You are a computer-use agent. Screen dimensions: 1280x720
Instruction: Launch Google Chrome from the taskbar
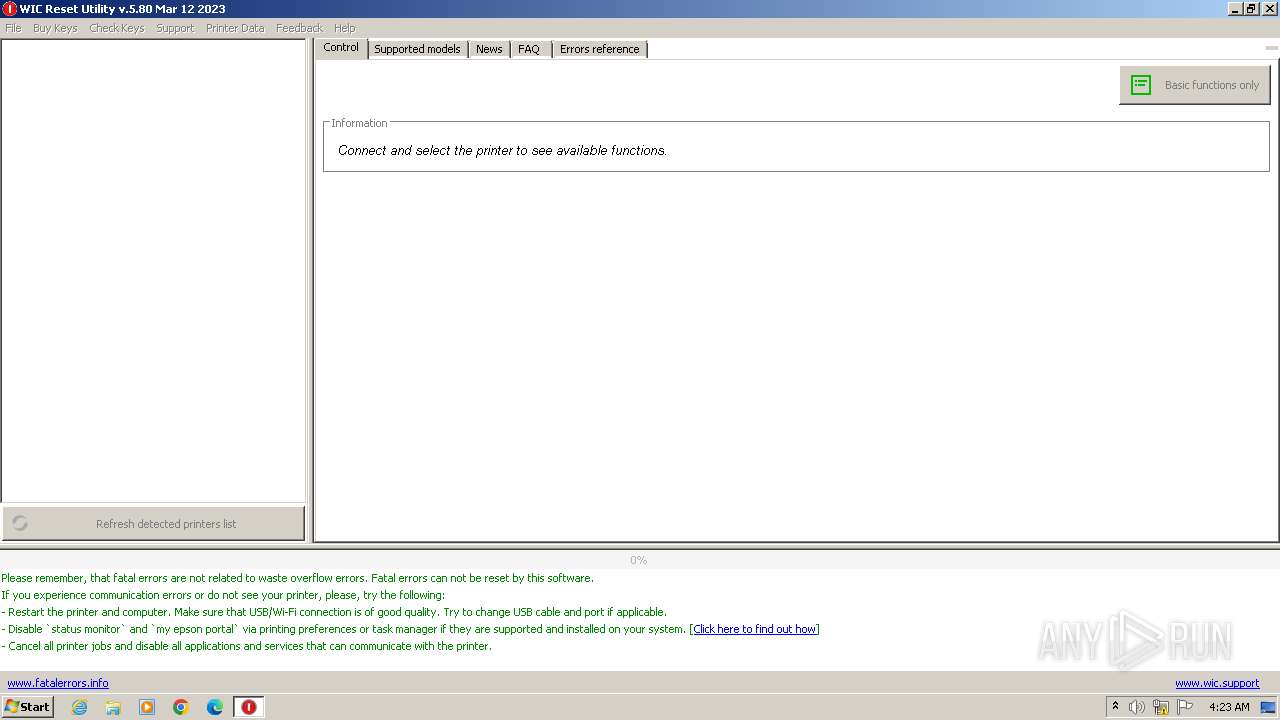click(181, 707)
